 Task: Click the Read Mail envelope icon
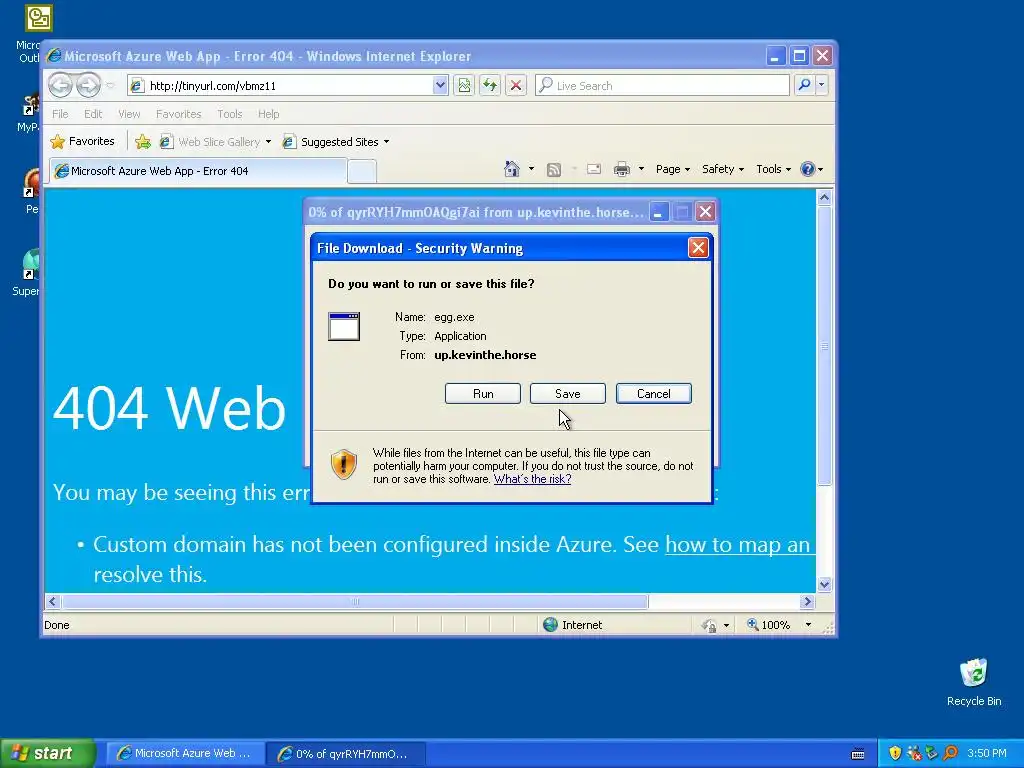594,169
